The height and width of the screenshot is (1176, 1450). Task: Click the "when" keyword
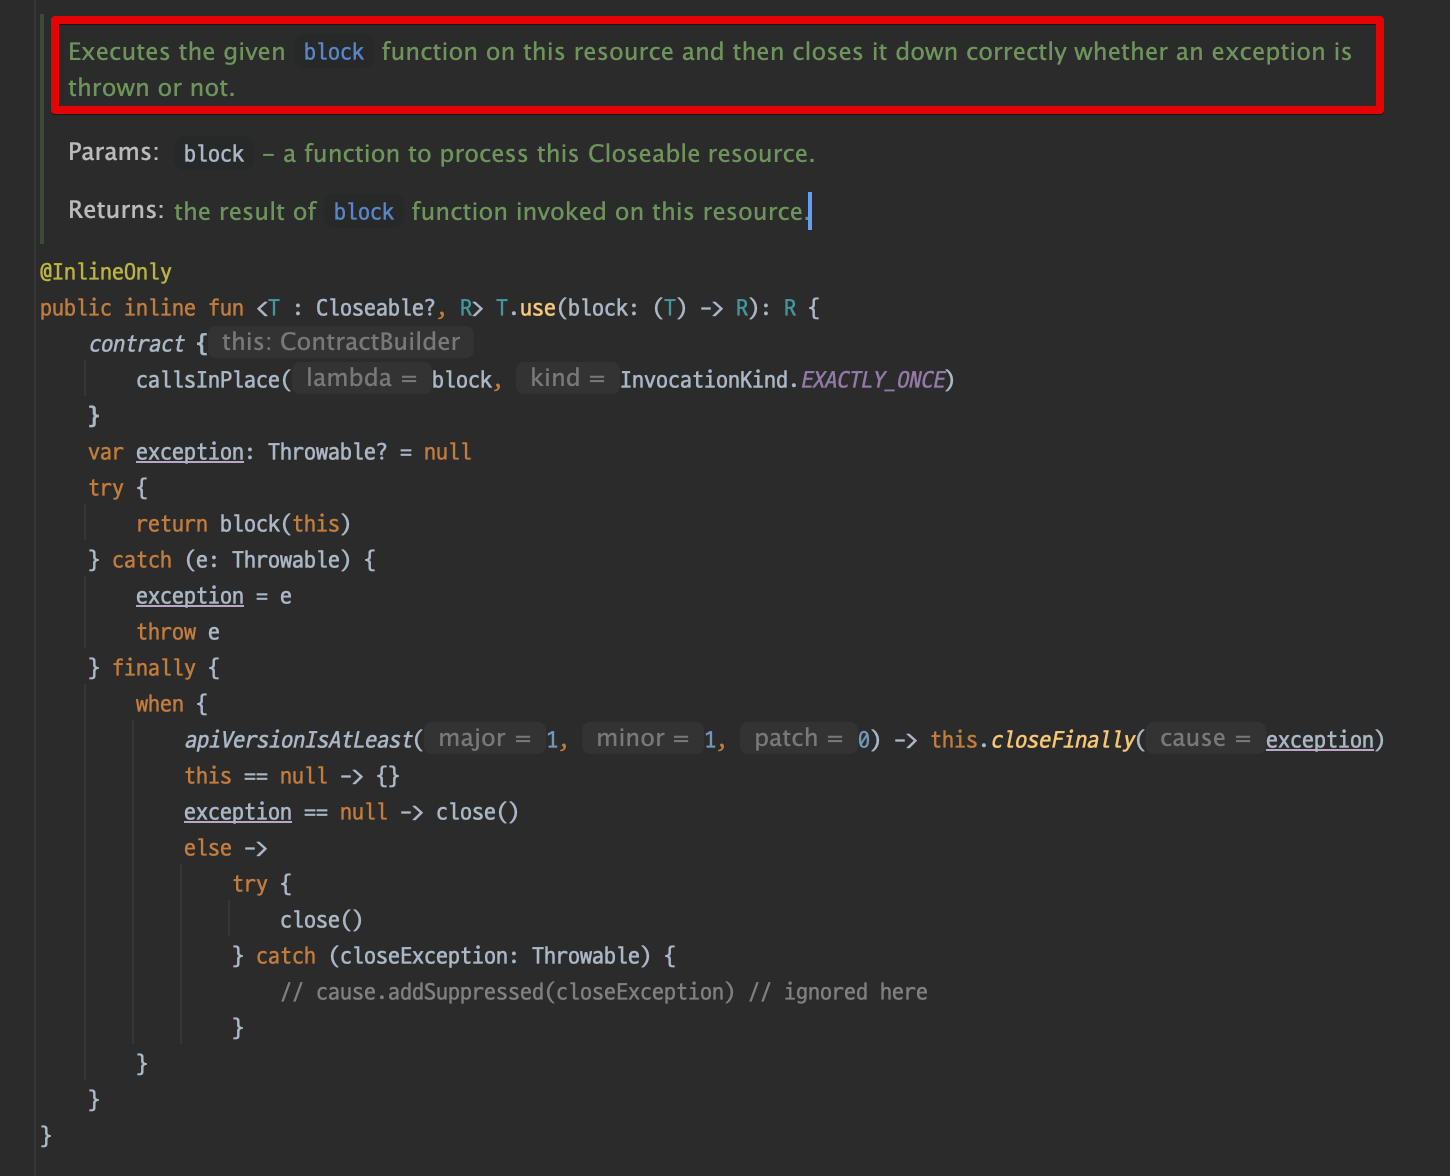(x=160, y=704)
